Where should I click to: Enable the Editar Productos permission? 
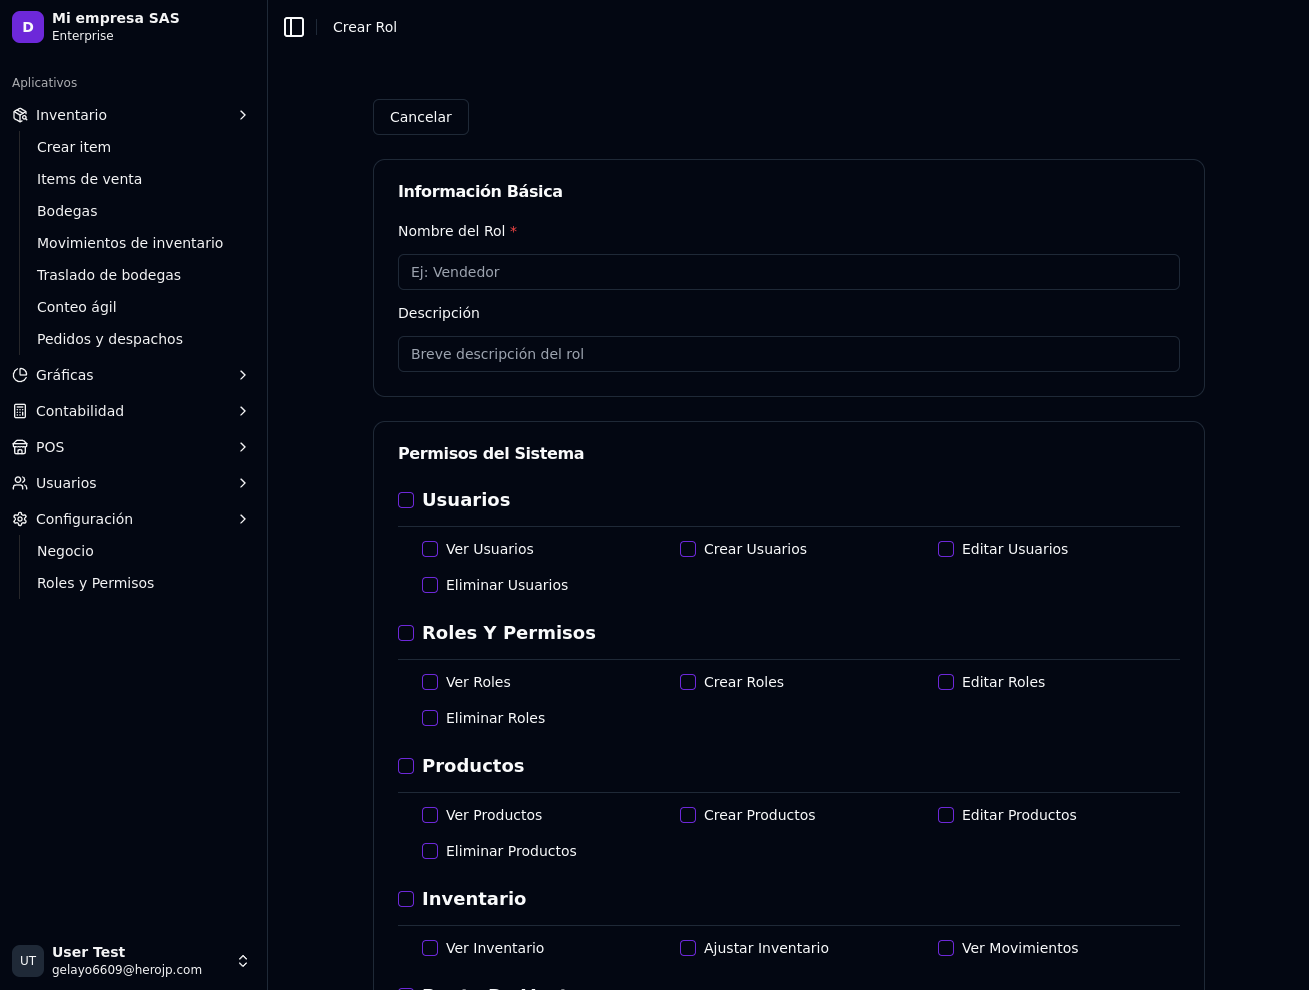click(946, 815)
